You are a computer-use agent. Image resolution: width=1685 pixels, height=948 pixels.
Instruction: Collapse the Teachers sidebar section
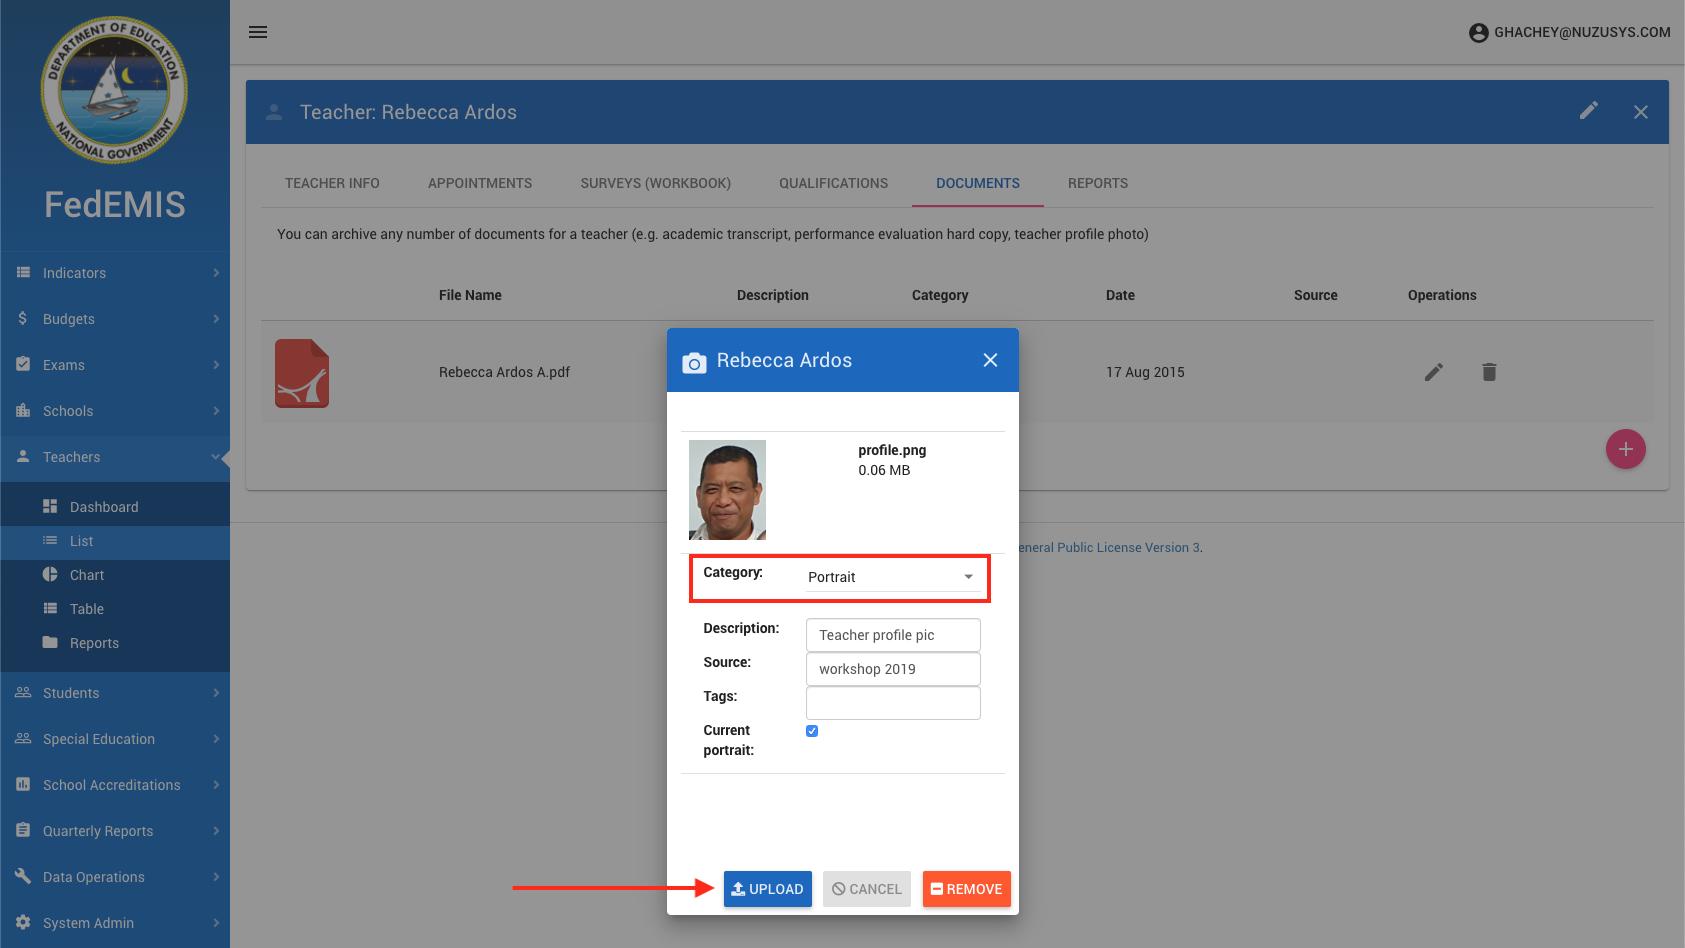[x=115, y=457]
